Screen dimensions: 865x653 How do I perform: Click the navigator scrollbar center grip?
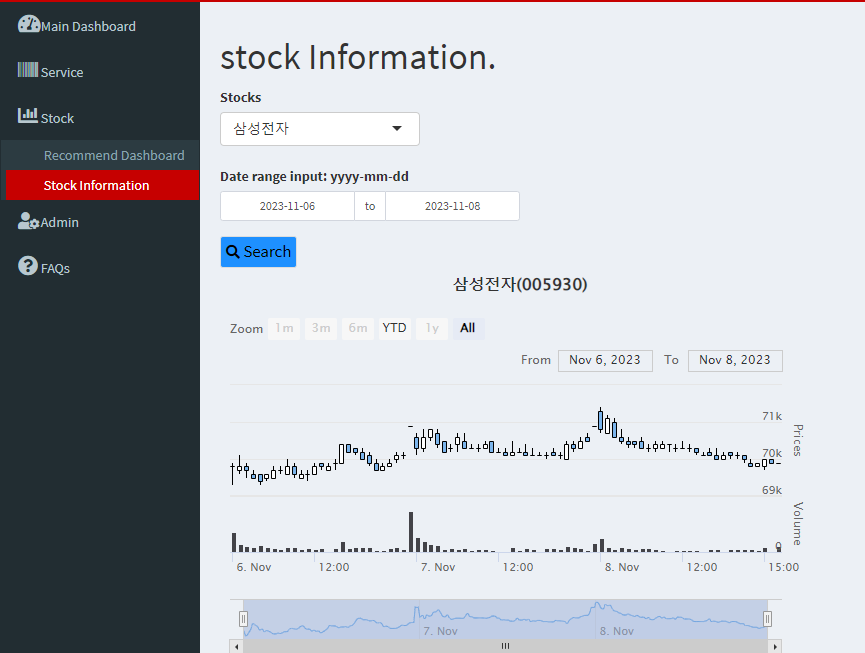505,646
